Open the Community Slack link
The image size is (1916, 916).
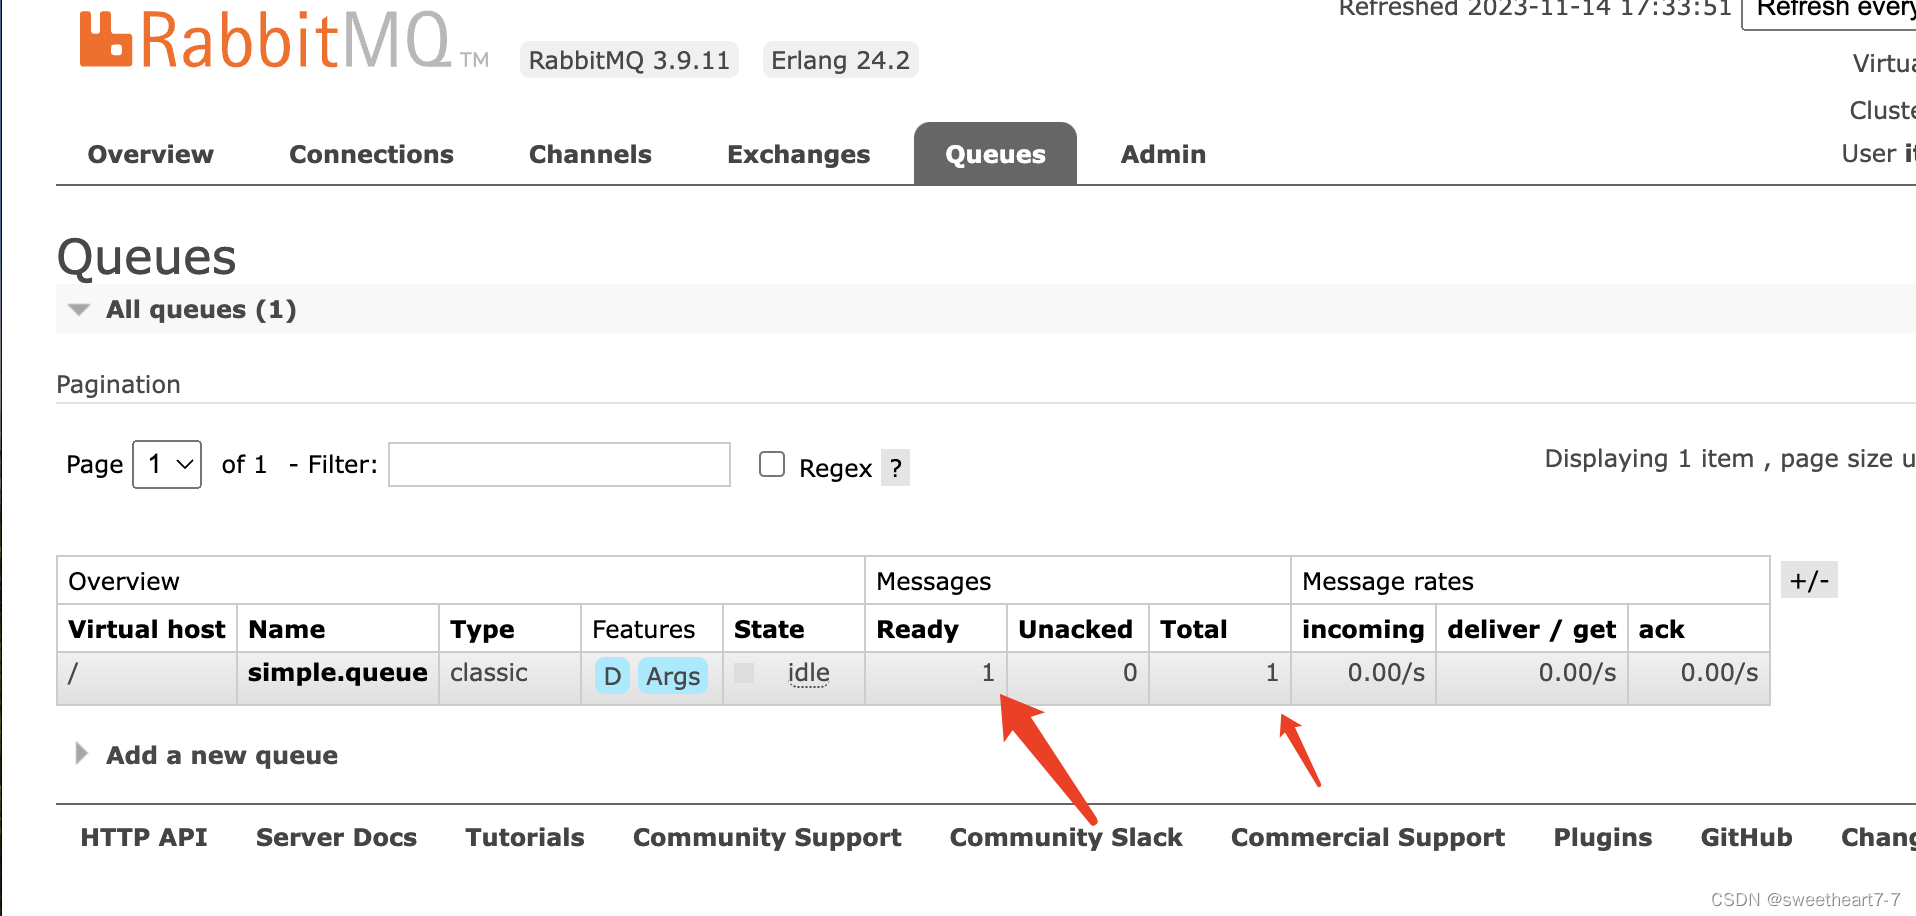(1066, 837)
